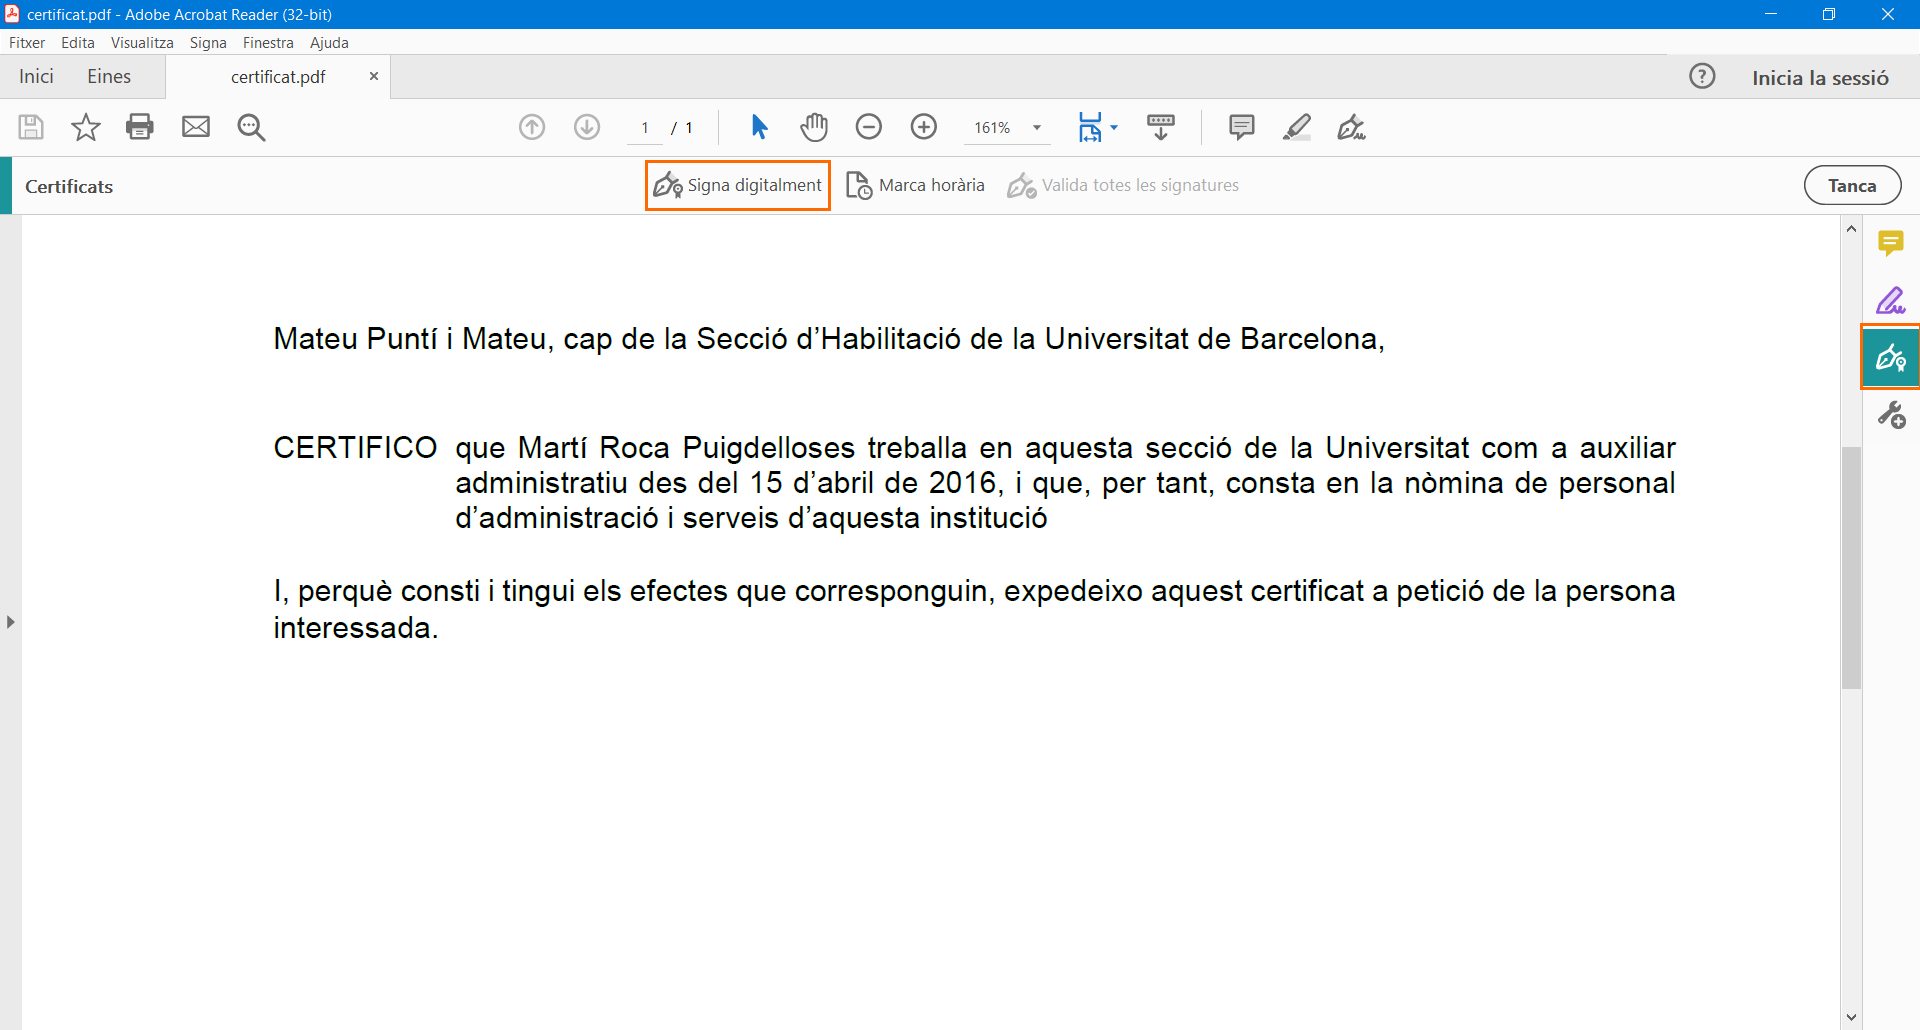Click the page number input field
Image resolution: width=1920 pixels, height=1030 pixels.
645,128
